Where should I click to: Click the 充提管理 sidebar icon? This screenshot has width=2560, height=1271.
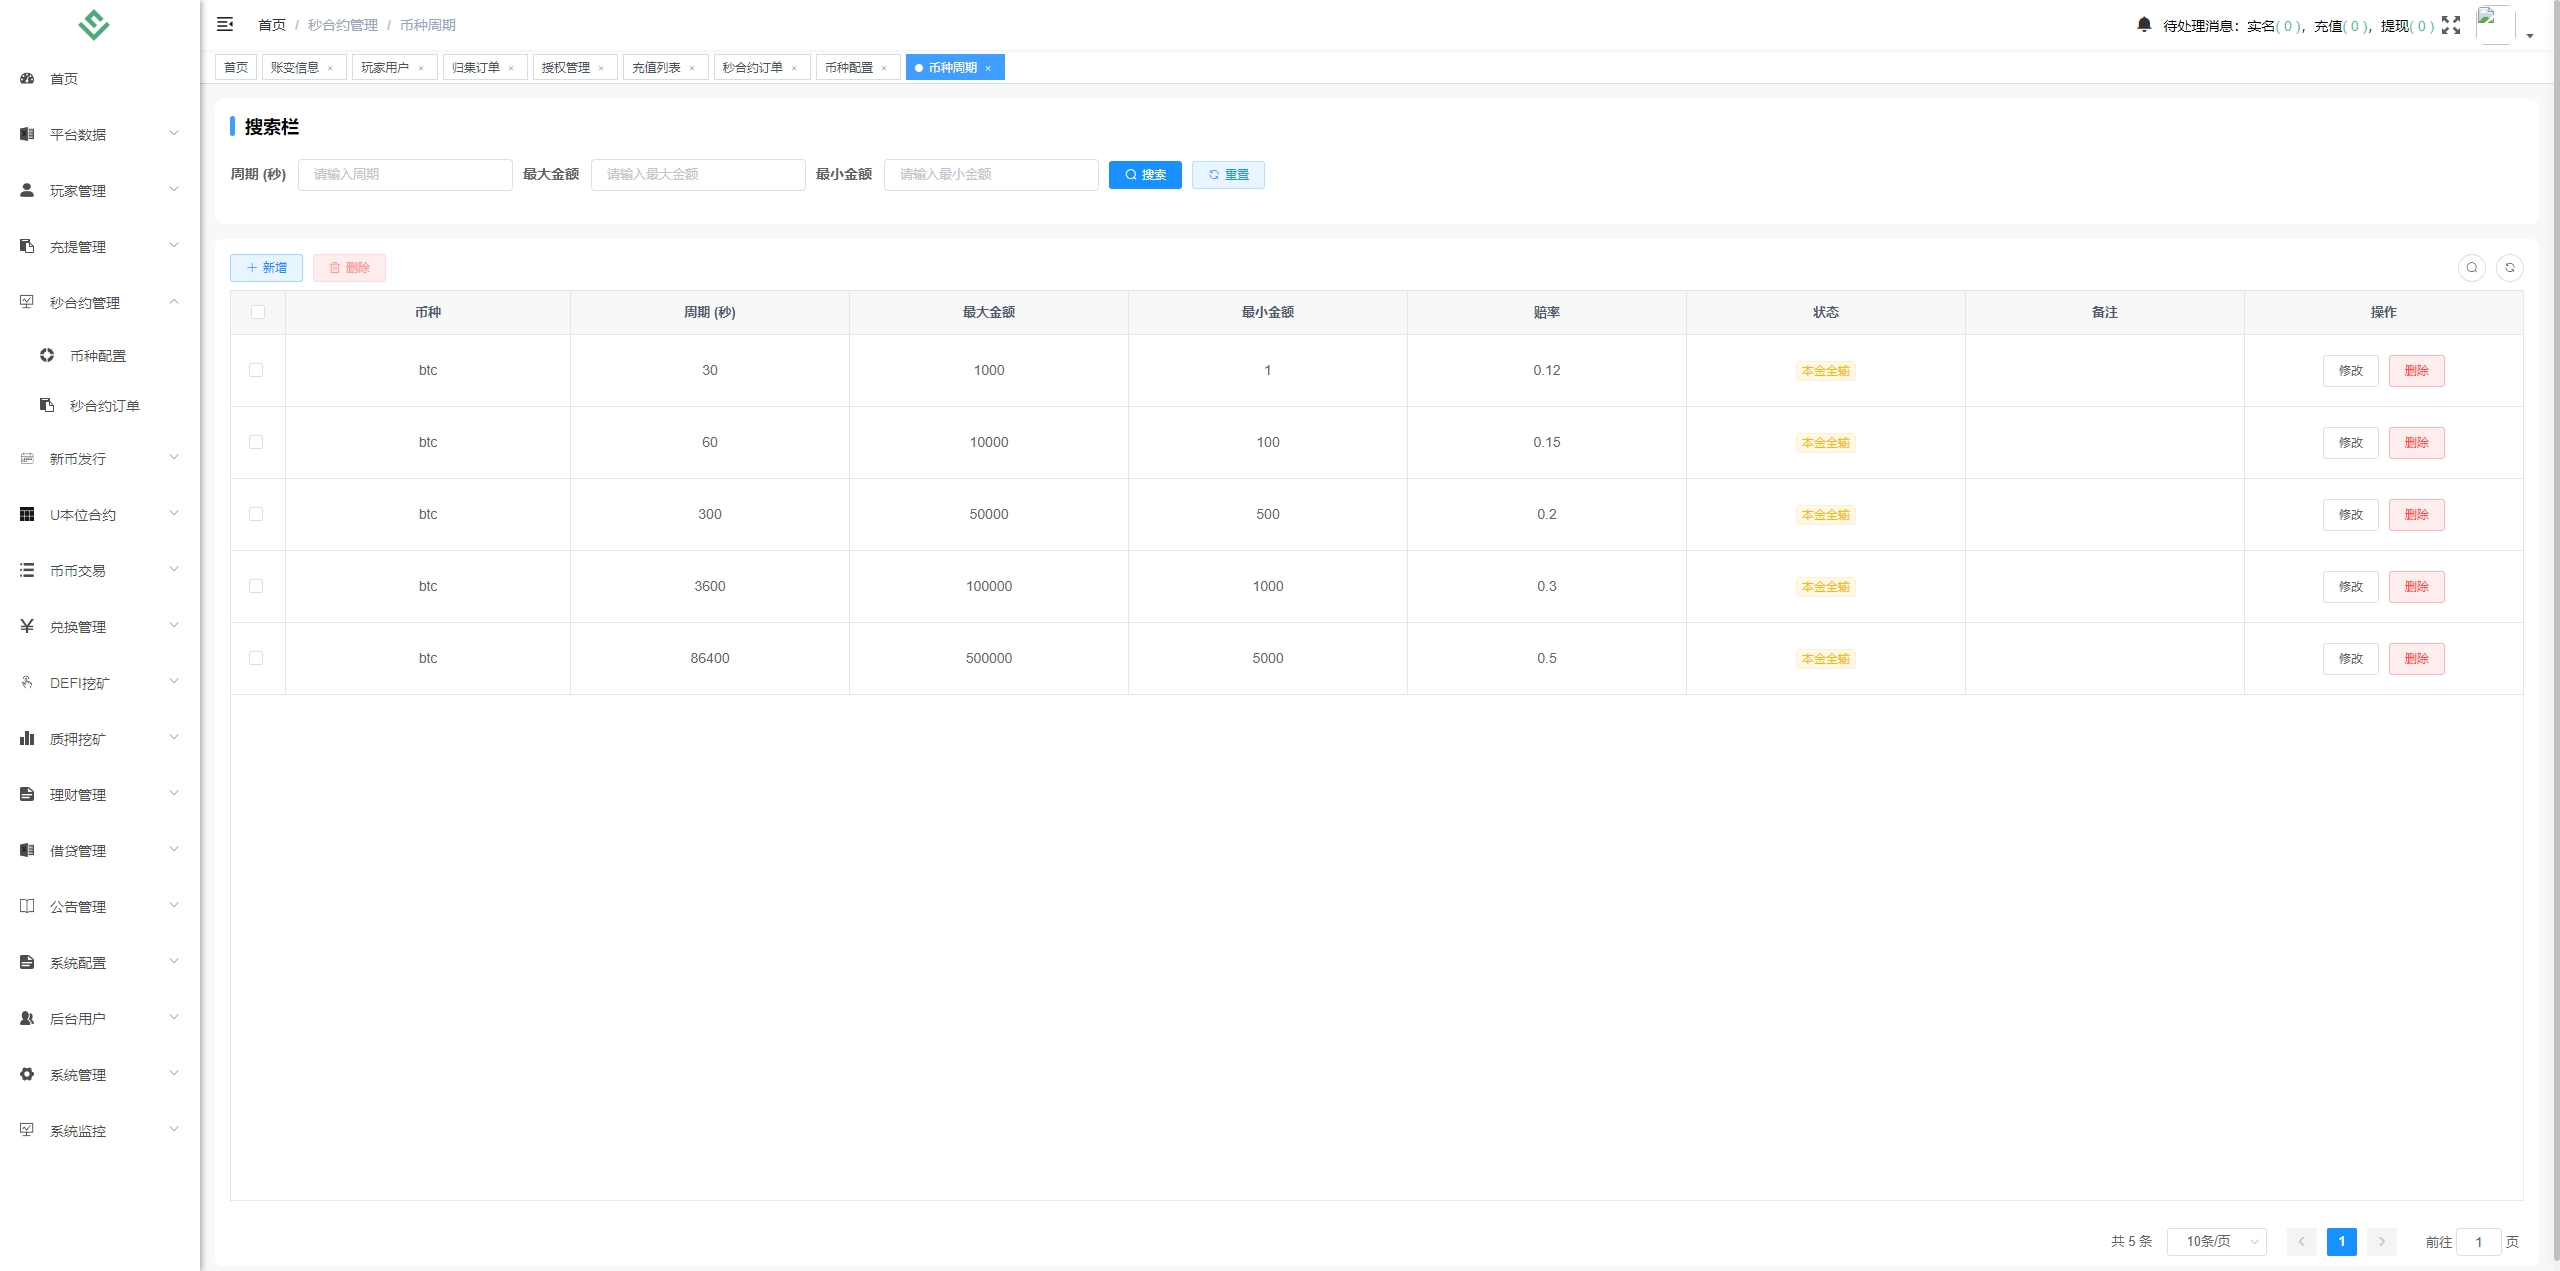pos(27,246)
